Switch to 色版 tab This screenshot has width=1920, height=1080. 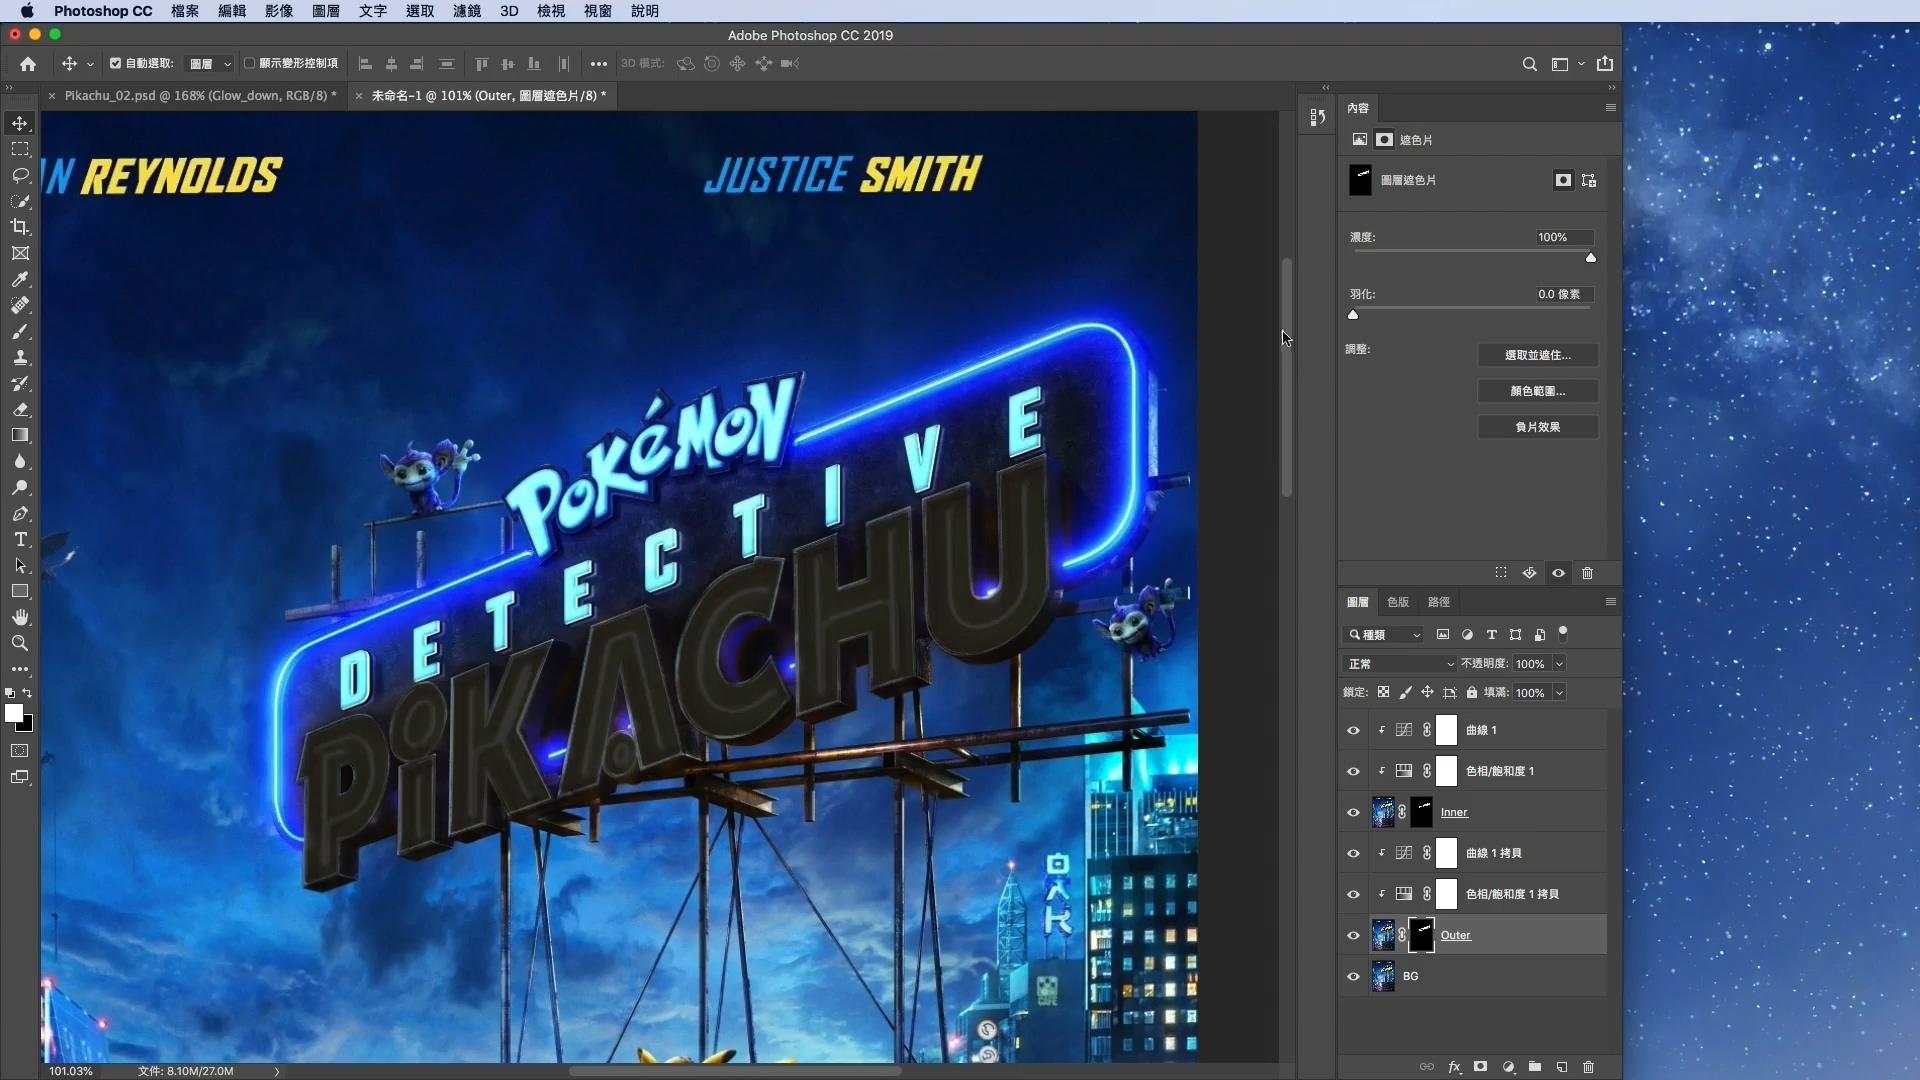pyautogui.click(x=1398, y=602)
